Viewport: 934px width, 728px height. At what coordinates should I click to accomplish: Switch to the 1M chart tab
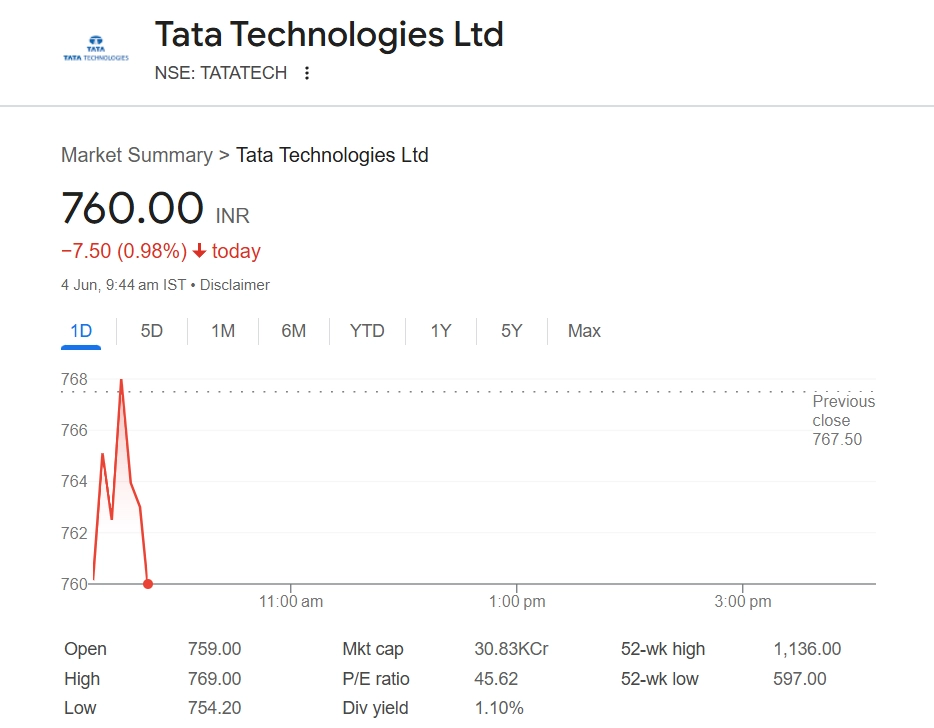223,331
